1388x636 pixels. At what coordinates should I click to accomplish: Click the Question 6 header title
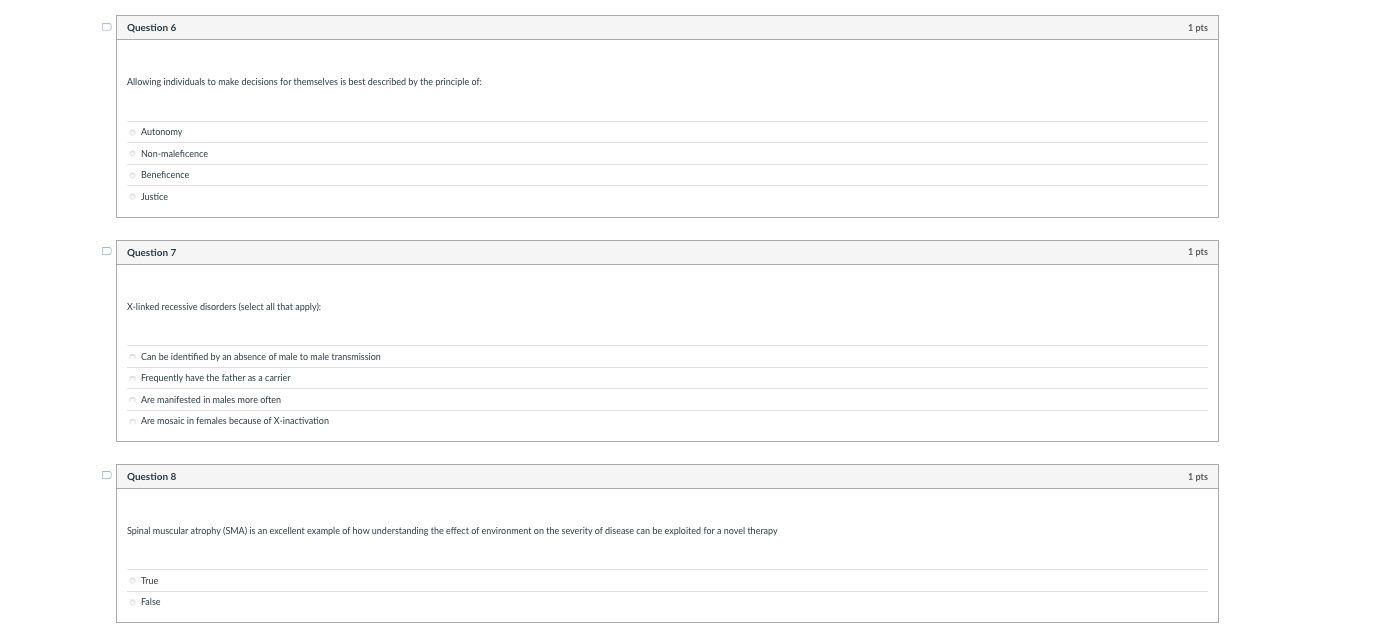pos(151,28)
